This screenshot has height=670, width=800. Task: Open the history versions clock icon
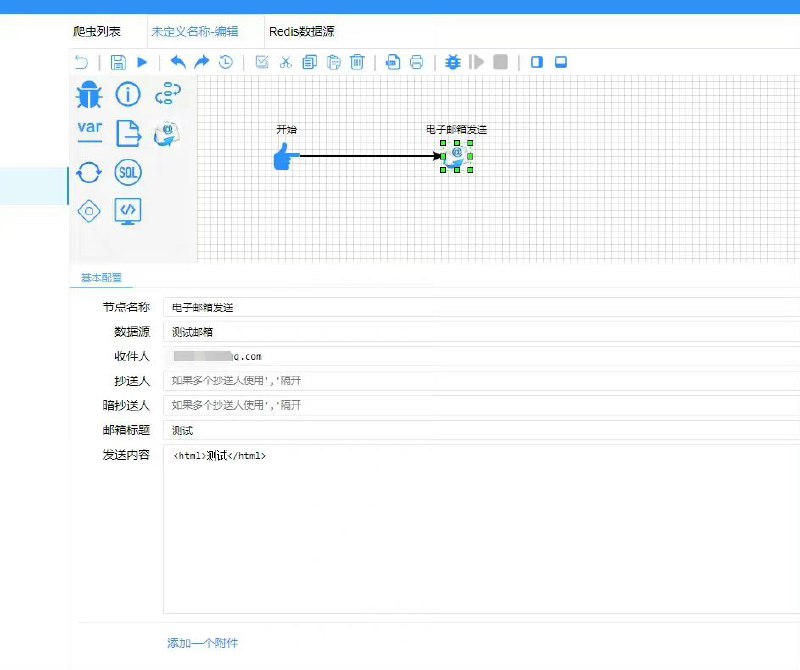coord(226,62)
